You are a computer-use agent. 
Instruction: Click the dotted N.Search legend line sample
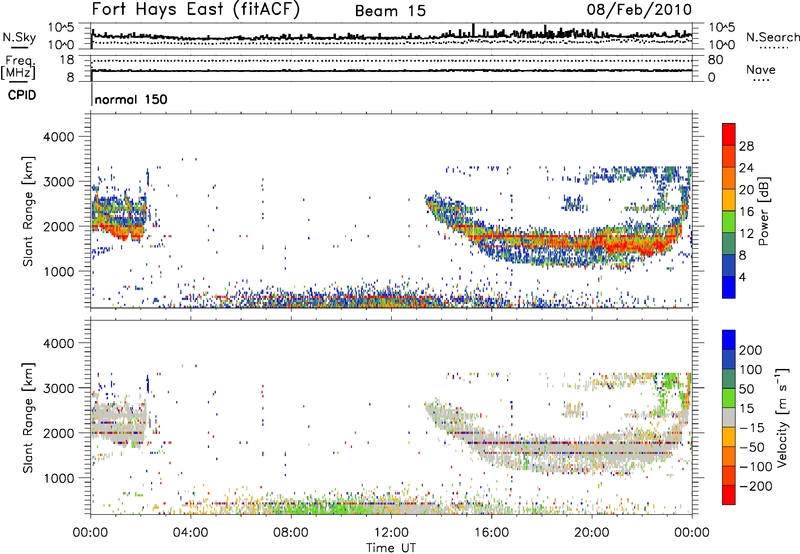774,48
